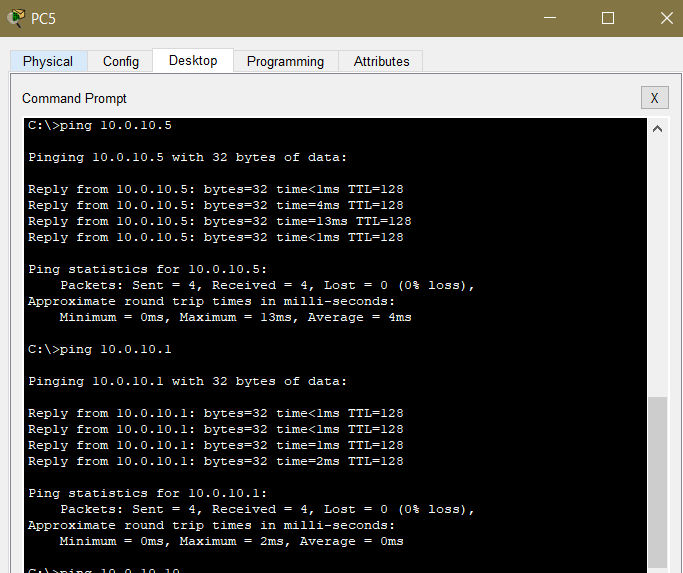
Task: Click the scrollbar track above the thumb
Action: tap(657, 260)
